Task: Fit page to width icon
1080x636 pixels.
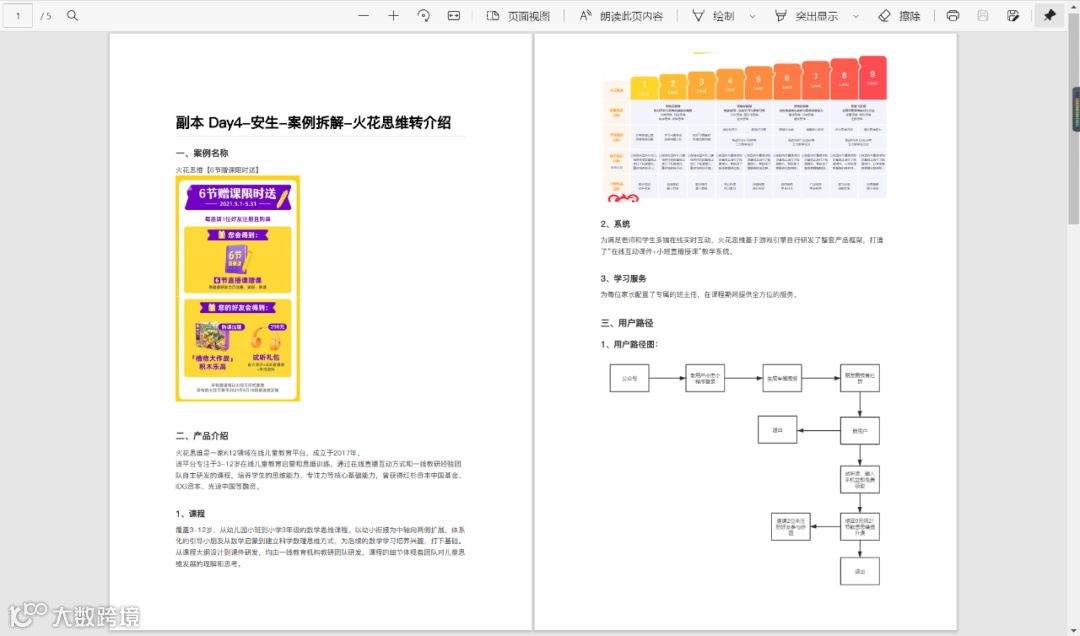Action: pos(454,15)
